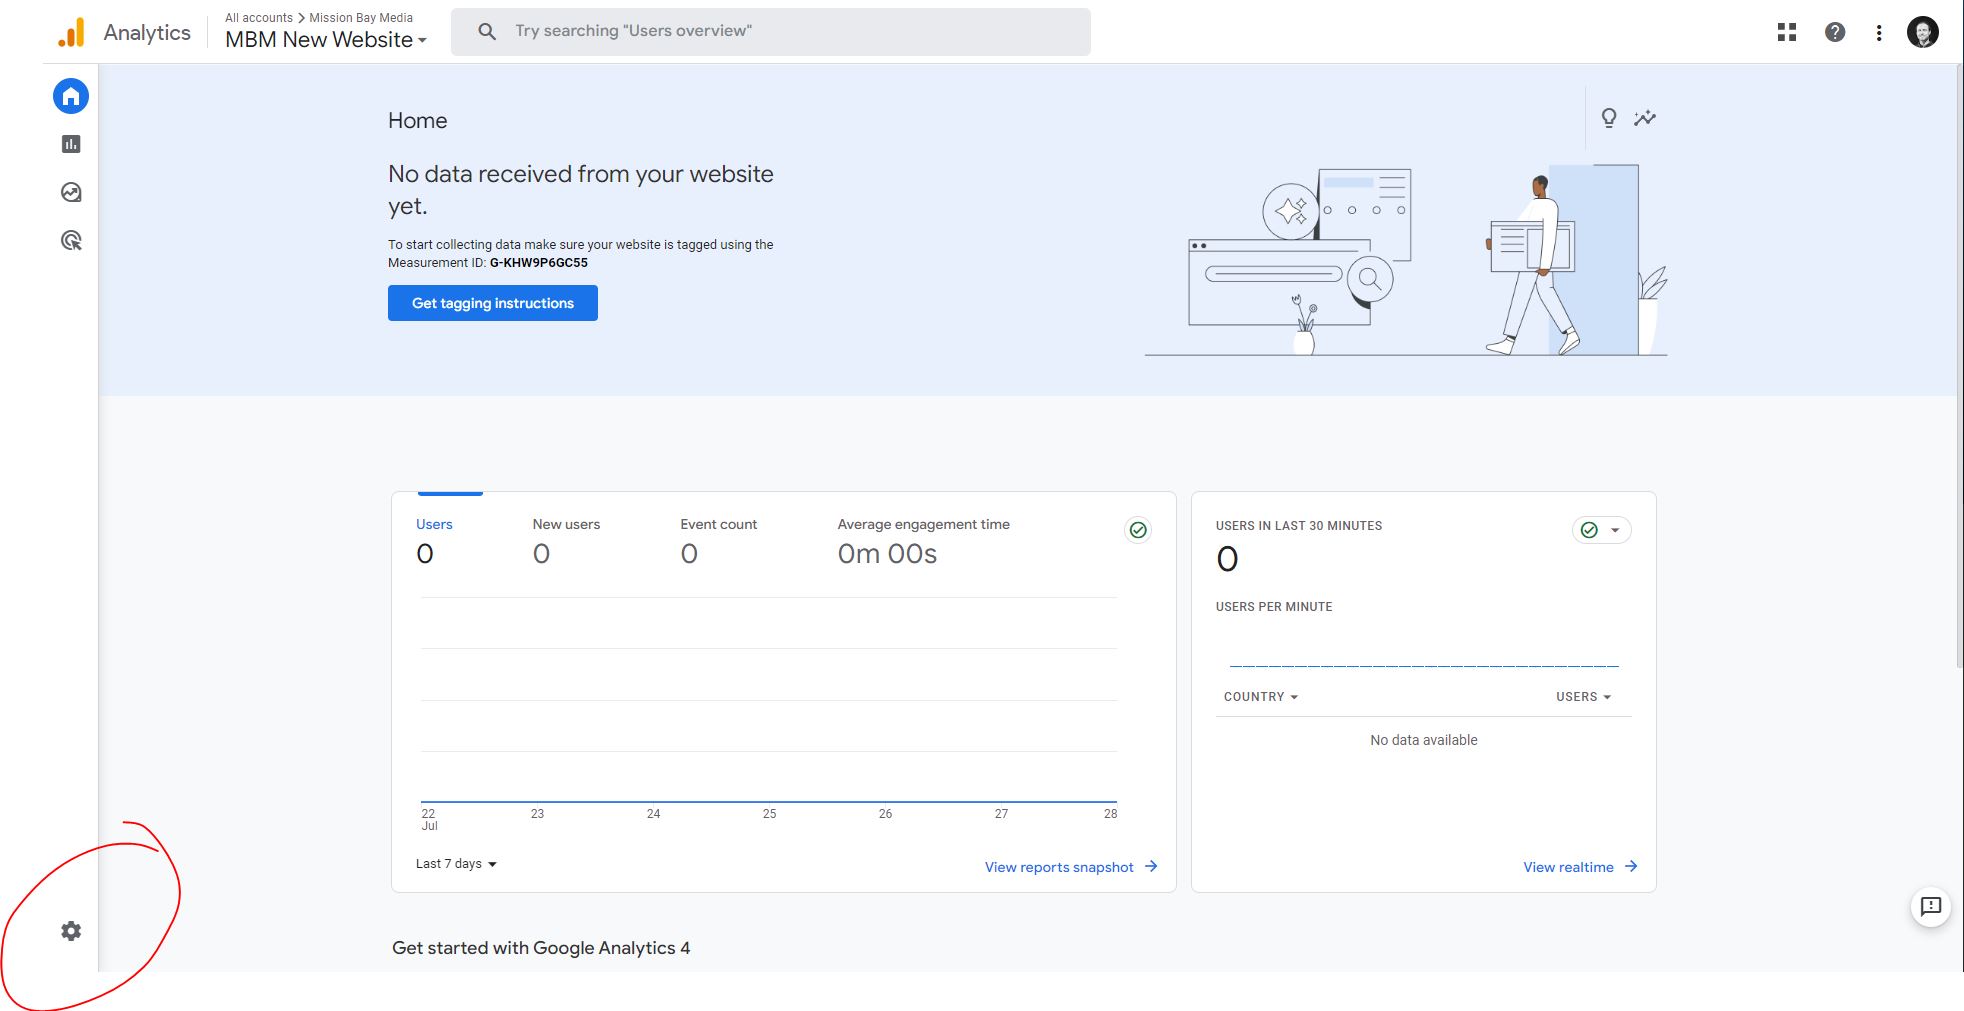The height and width of the screenshot is (1011, 1964).
Task: Open View realtime link
Action: tap(1580, 867)
